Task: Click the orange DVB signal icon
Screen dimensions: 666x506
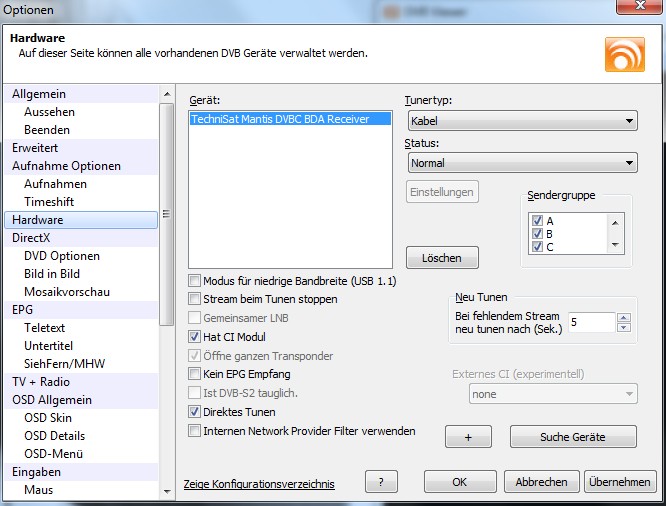Action: [624, 53]
